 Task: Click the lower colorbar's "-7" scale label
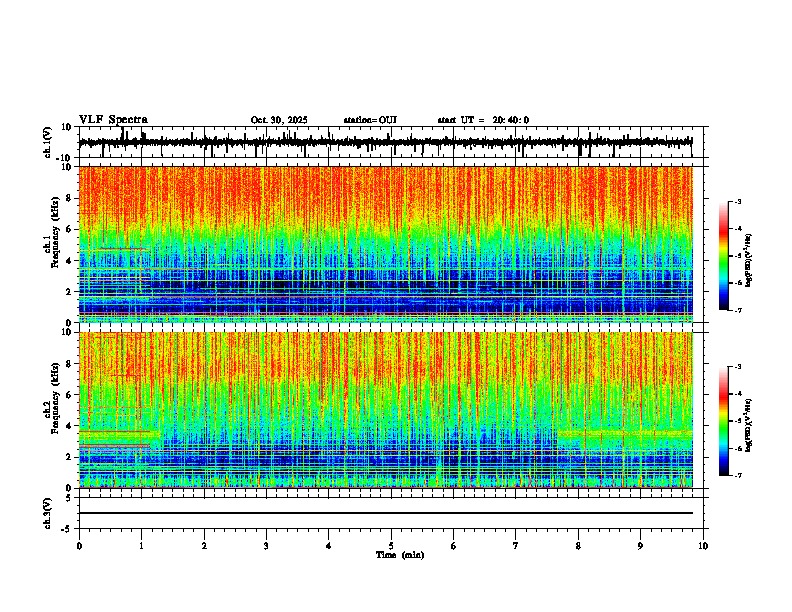coord(737,475)
